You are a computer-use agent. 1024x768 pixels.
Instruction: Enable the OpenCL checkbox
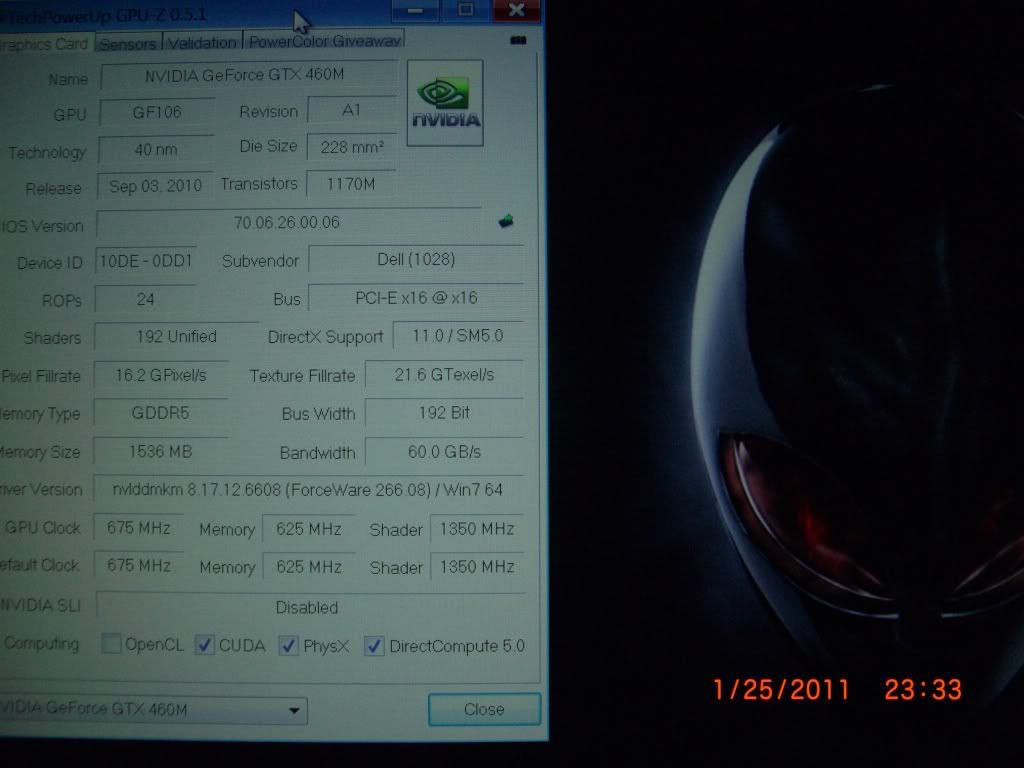coord(112,643)
